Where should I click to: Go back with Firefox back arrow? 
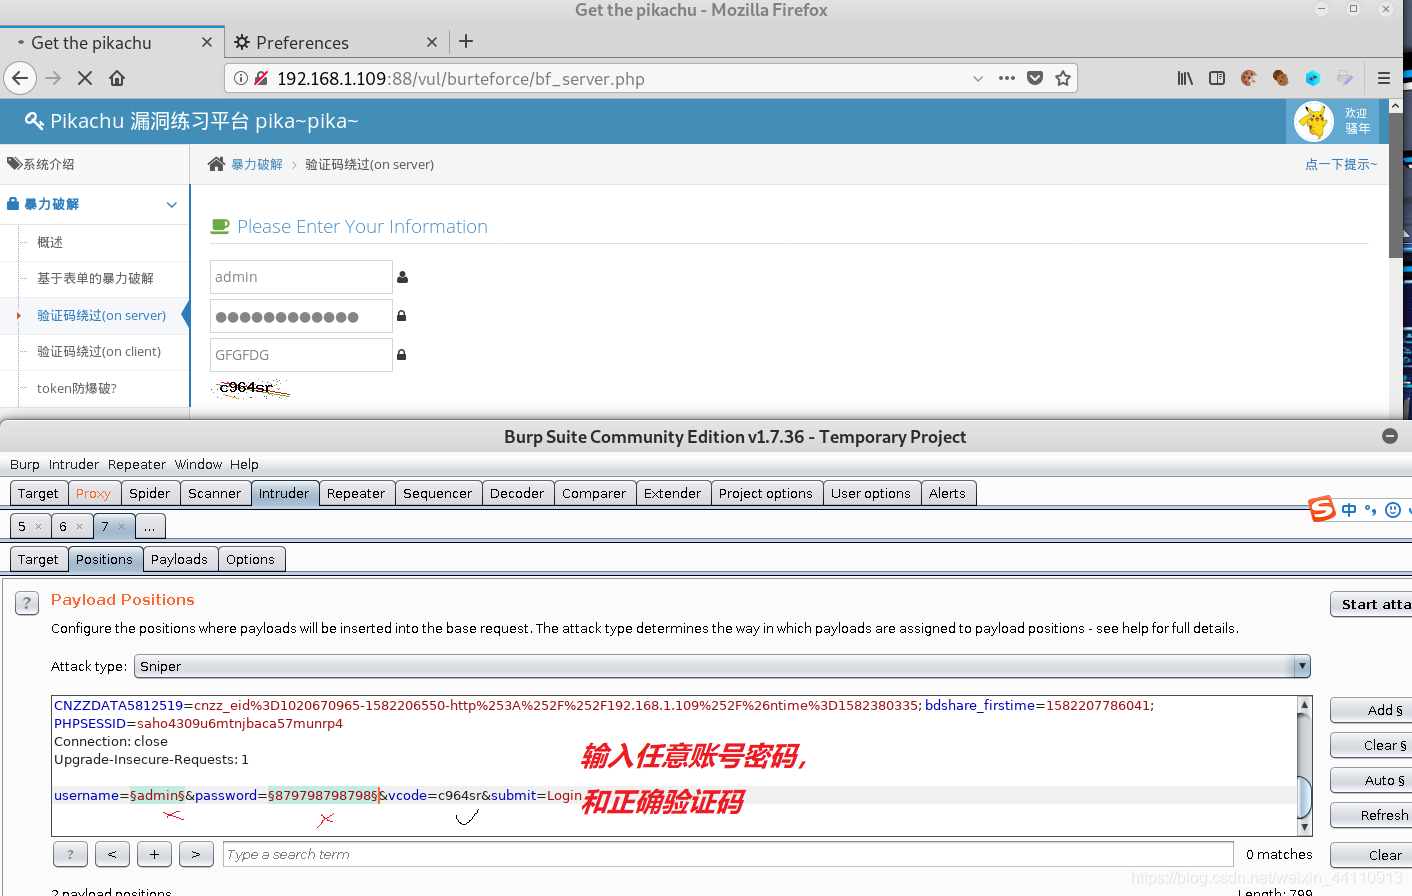(x=20, y=78)
